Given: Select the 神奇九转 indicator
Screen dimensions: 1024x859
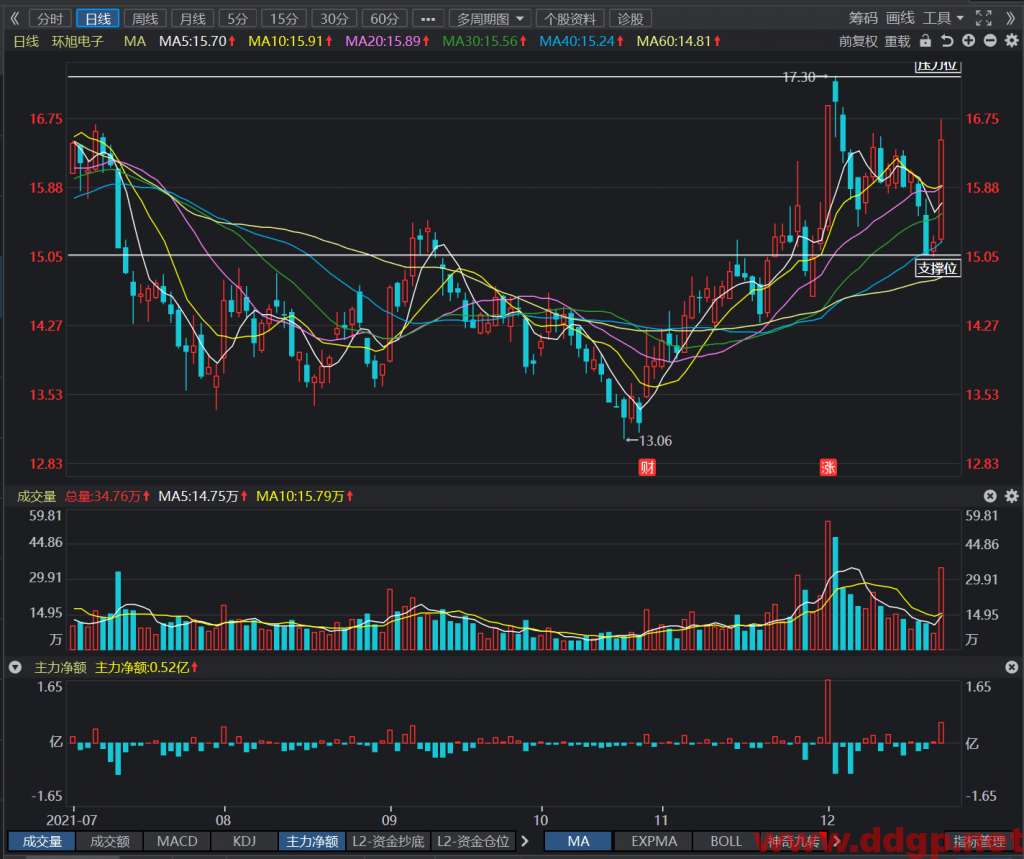Looking at the screenshot, I should coord(793,841).
